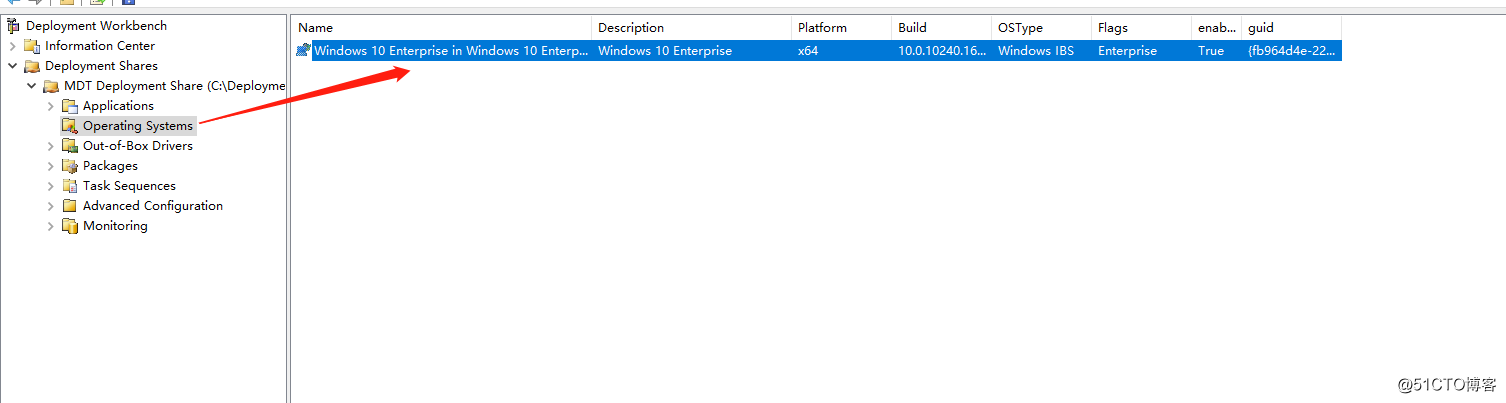Sort by the Description column header

[x=691, y=28]
